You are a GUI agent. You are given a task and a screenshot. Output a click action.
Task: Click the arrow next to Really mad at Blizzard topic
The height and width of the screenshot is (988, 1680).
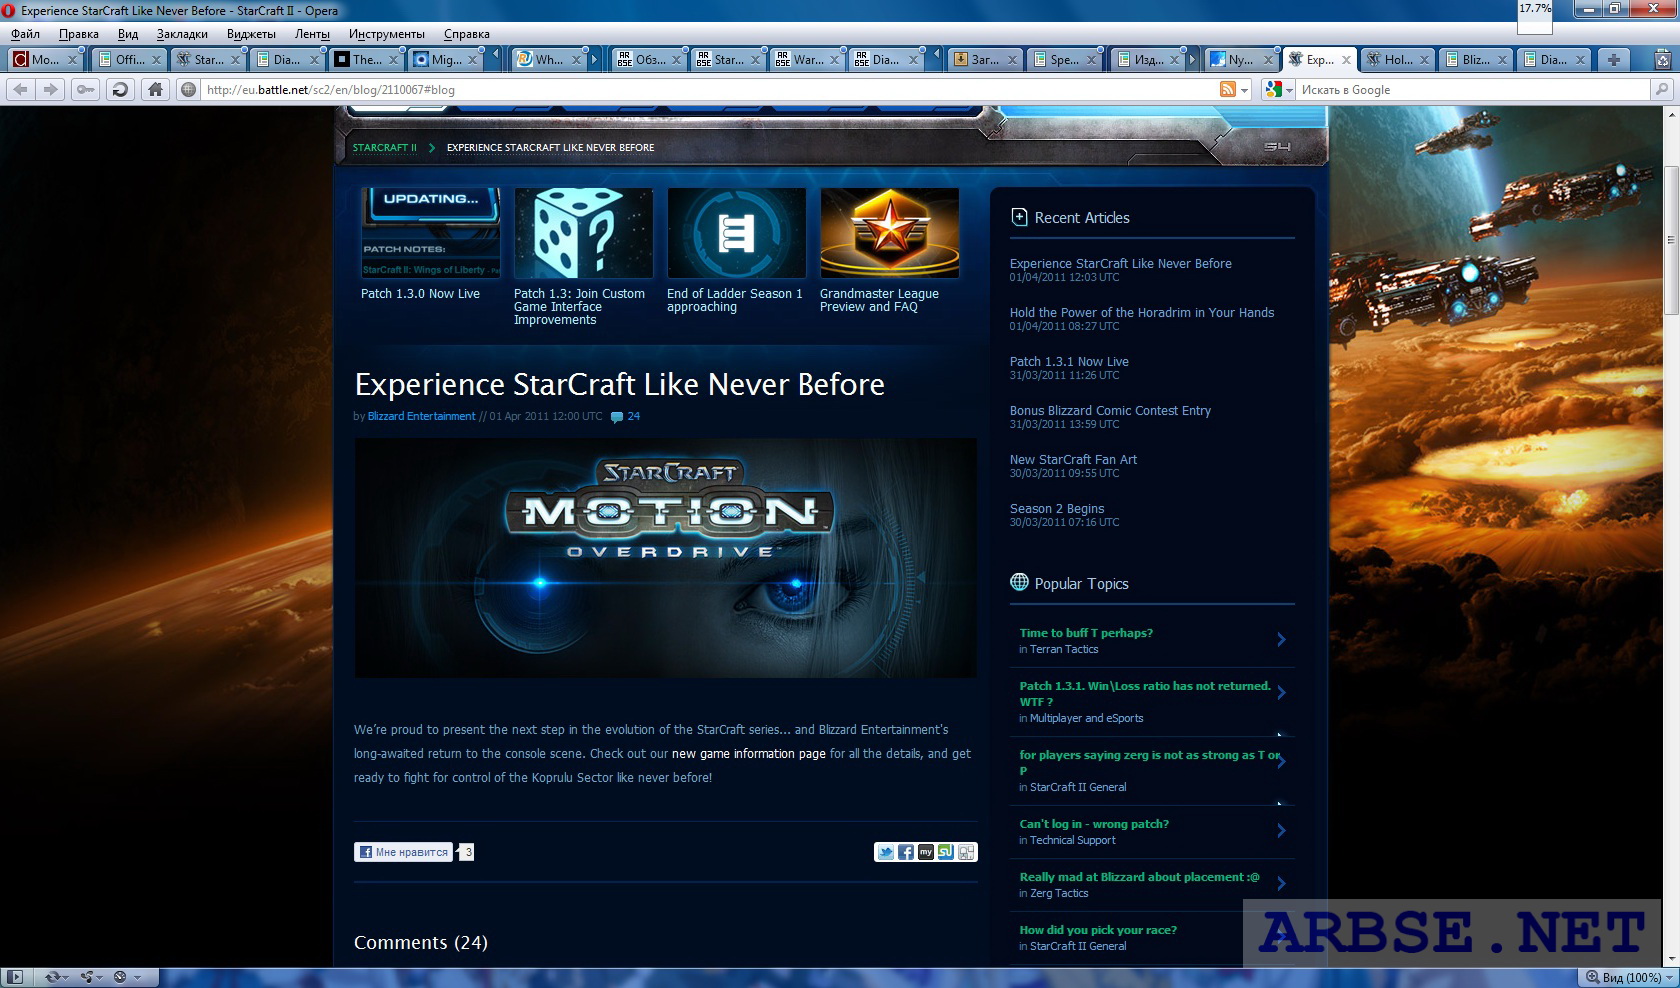(1281, 883)
